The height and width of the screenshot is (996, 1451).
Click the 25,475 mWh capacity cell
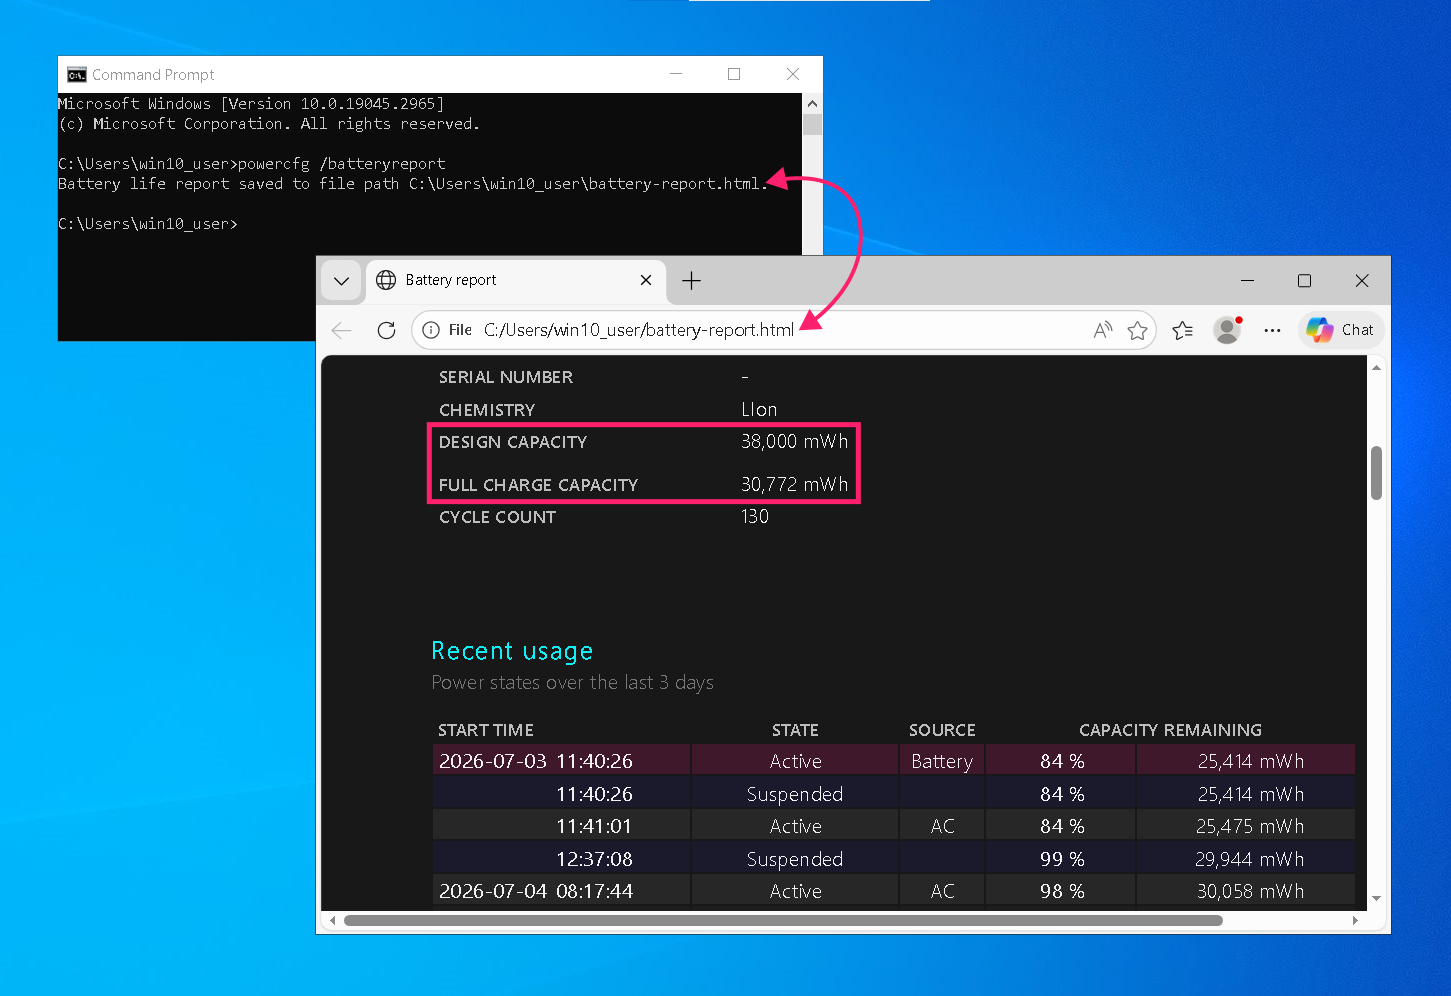point(1246,826)
